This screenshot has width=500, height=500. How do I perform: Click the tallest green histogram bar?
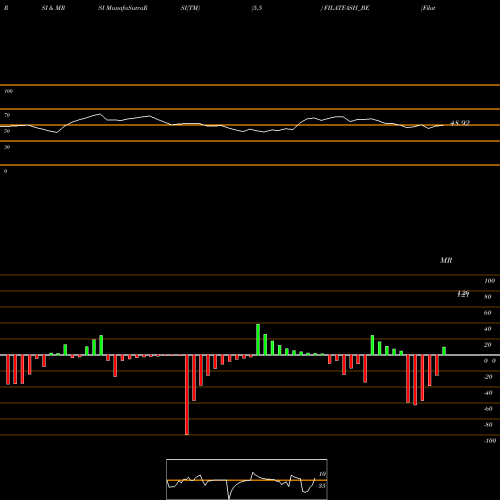click(258, 339)
